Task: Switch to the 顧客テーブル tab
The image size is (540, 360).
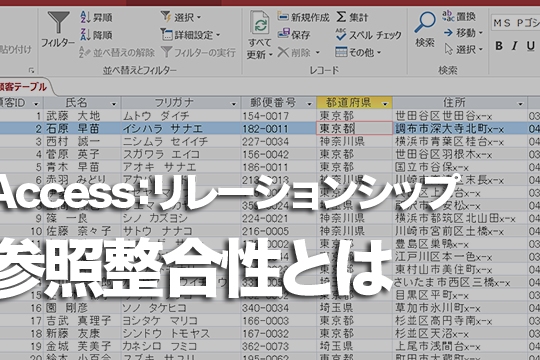Action: (23, 86)
